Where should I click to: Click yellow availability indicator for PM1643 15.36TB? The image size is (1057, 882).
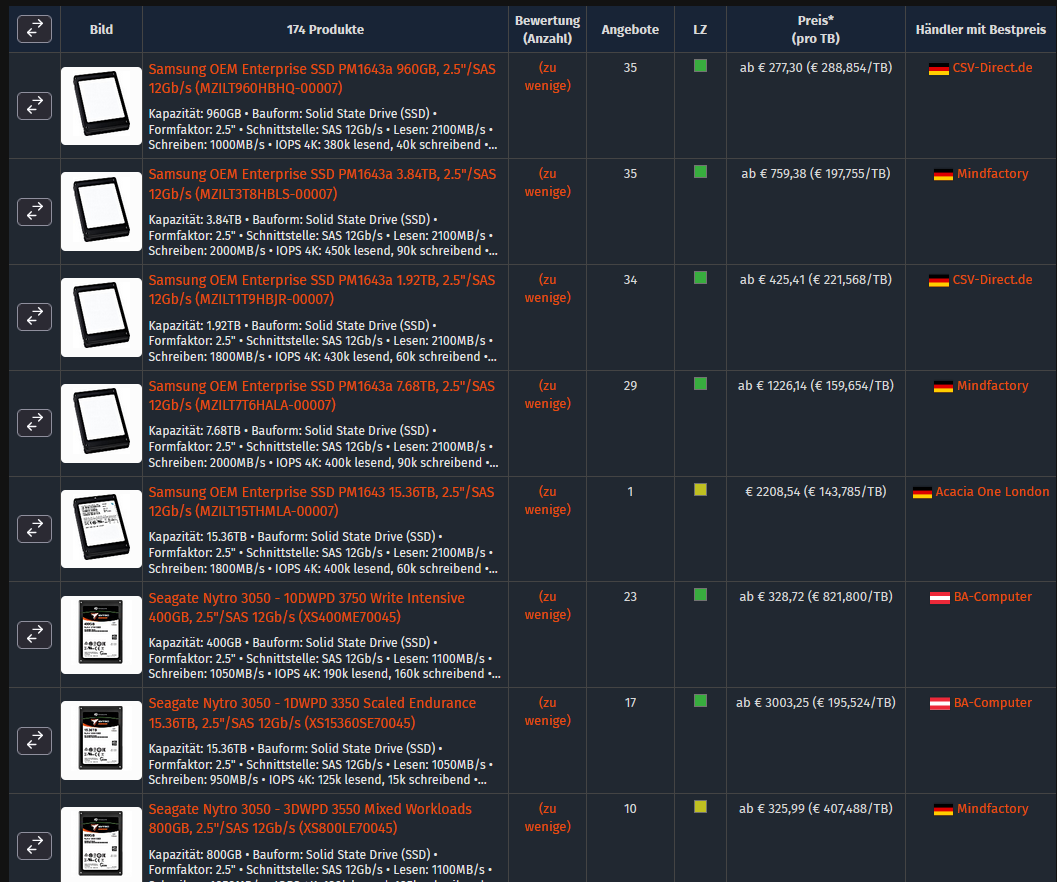(x=700, y=490)
